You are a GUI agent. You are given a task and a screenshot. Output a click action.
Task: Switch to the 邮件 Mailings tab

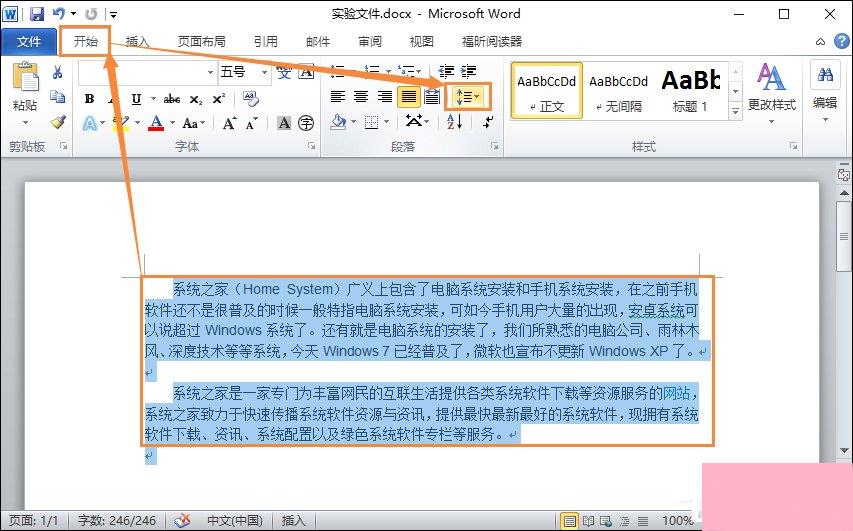[x=318, y=42]
